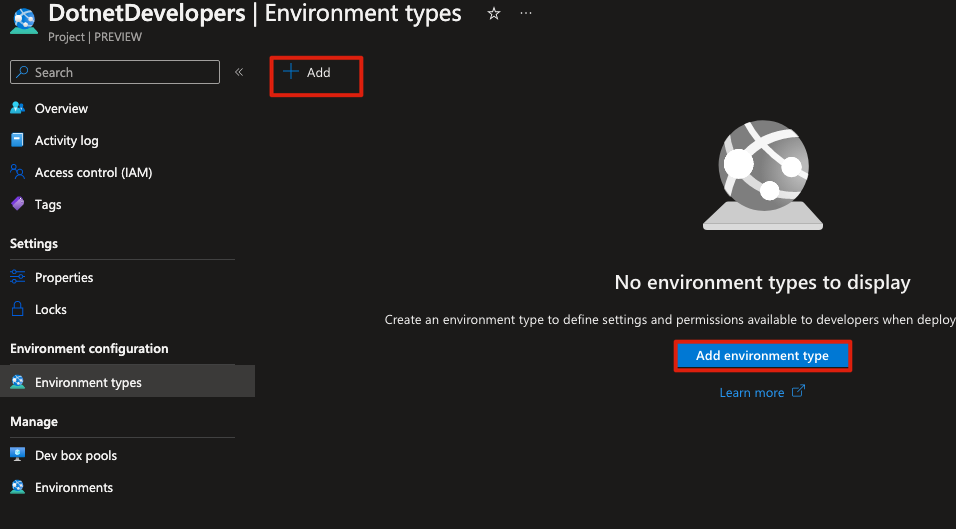Select Environment types in the sidebar
The image size is (956, 529).
88,382
